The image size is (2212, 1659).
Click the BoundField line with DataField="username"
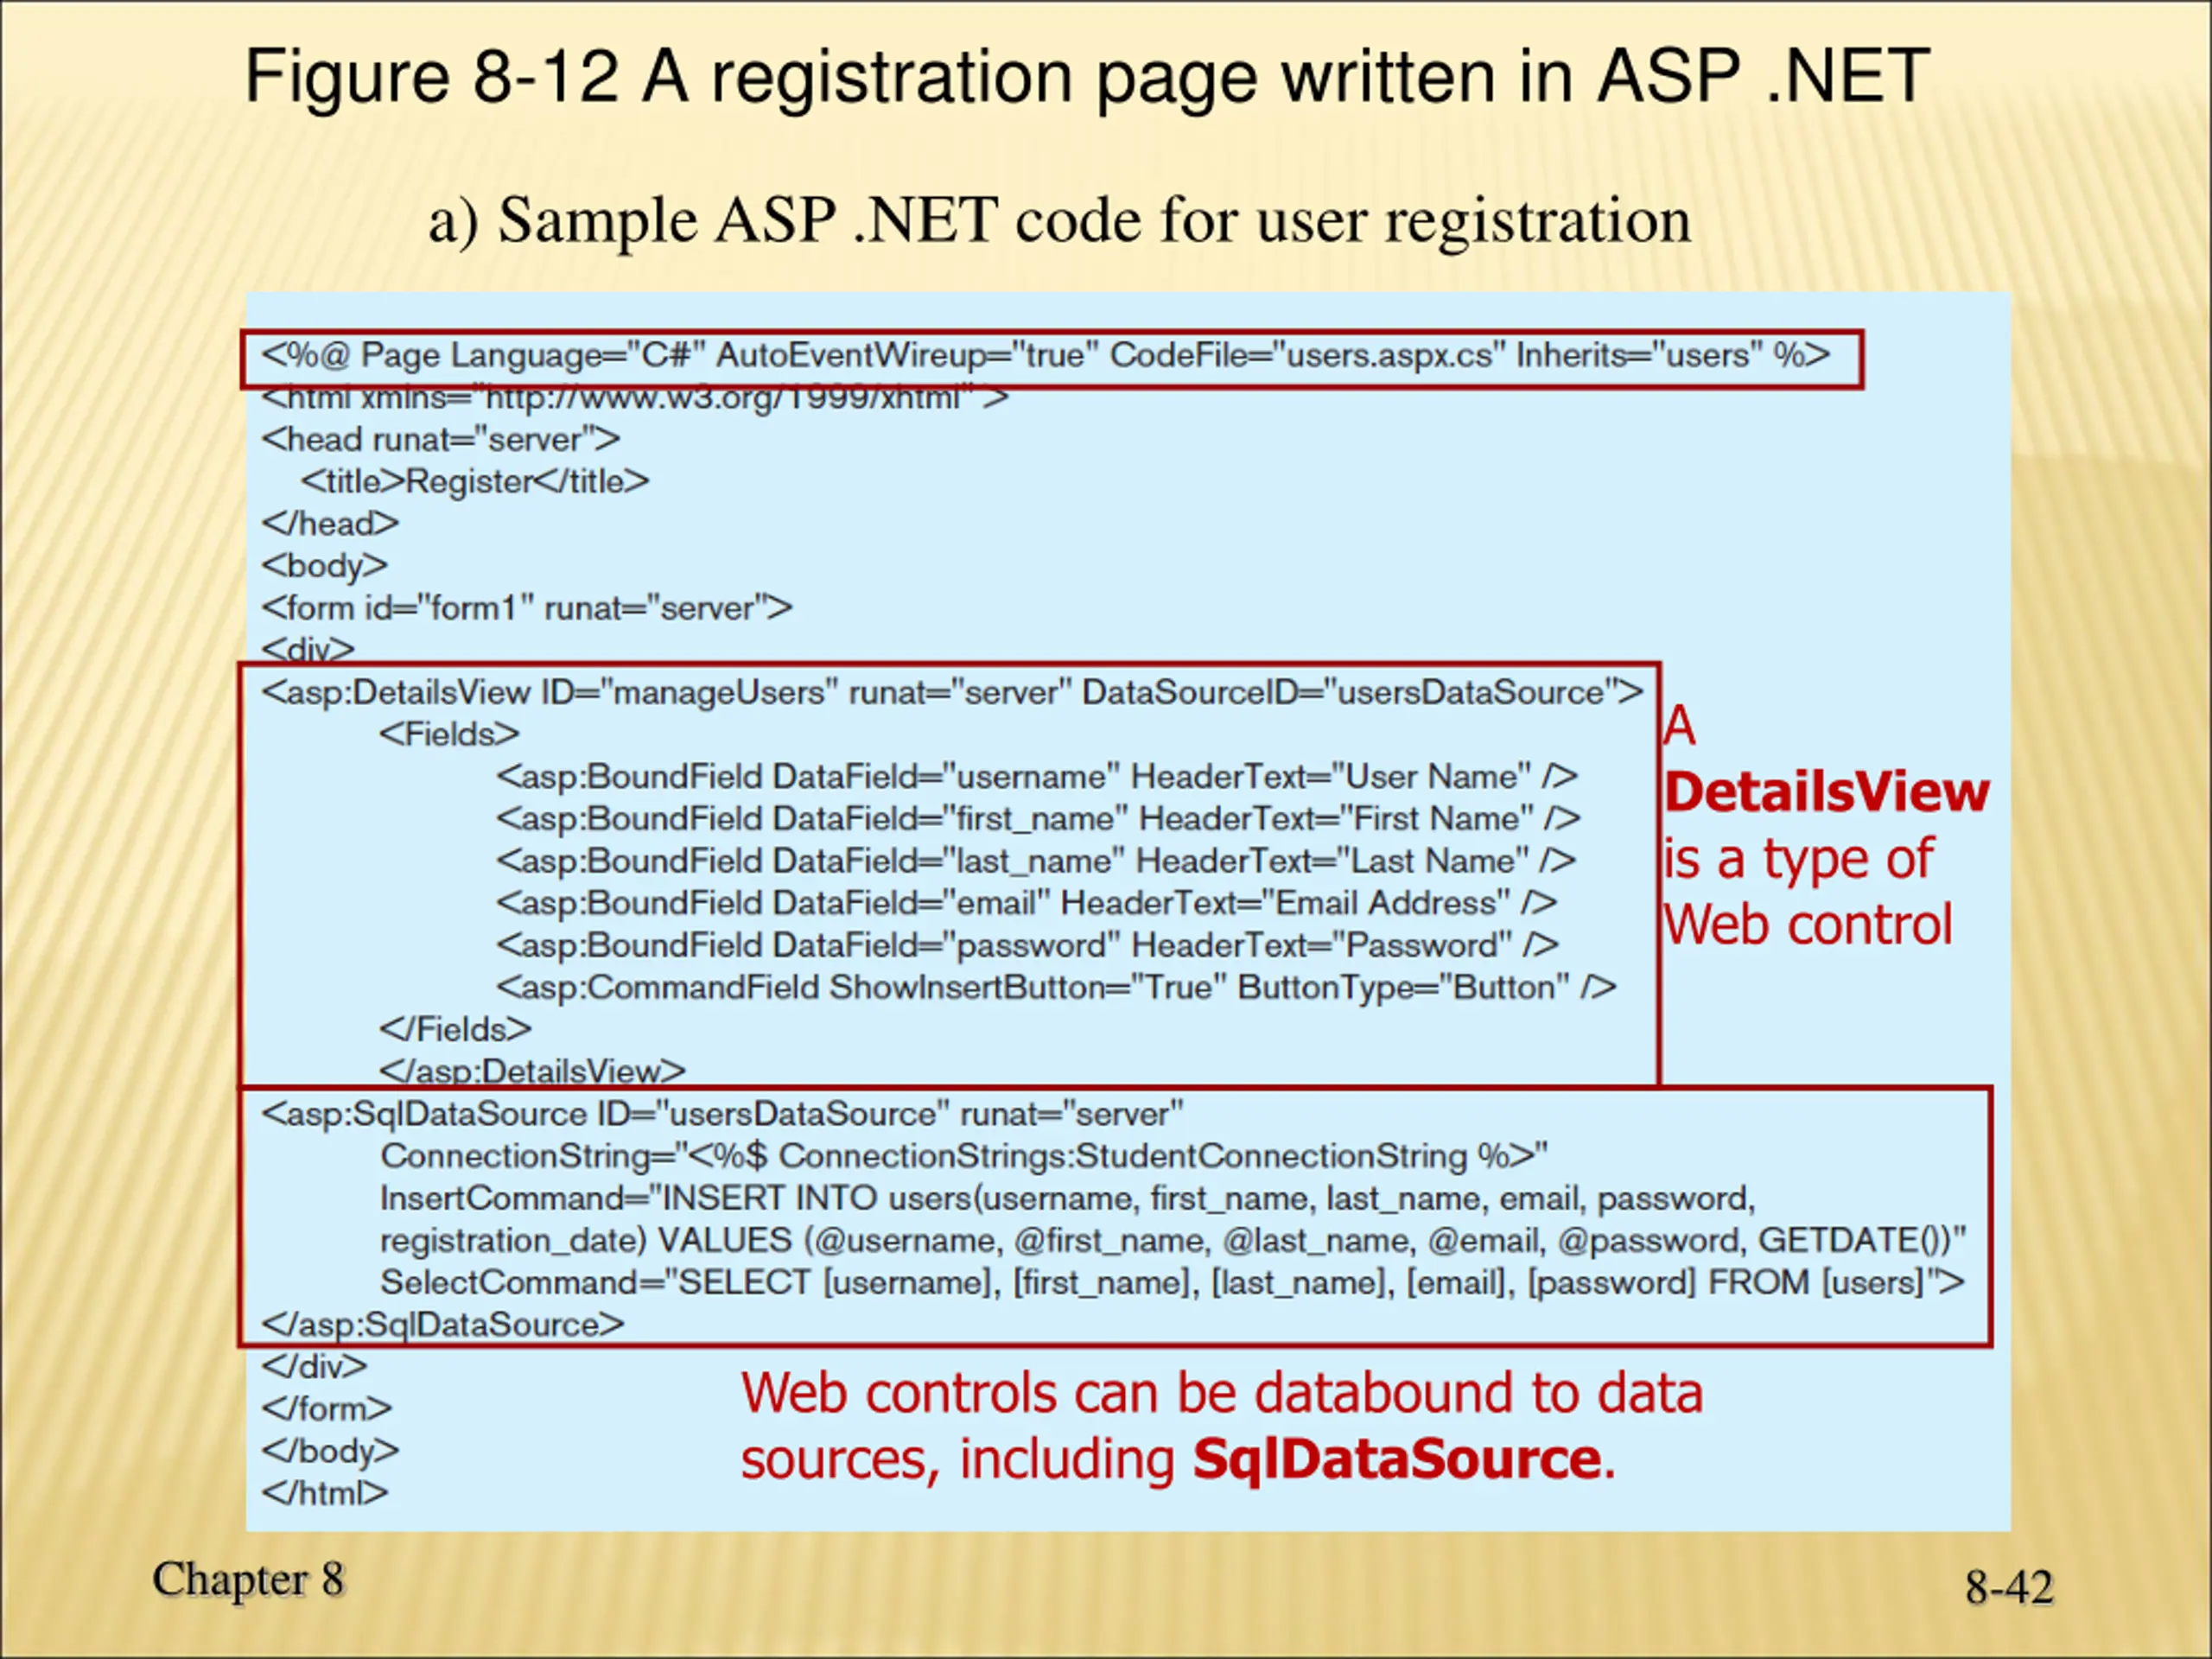[1037, 776]
